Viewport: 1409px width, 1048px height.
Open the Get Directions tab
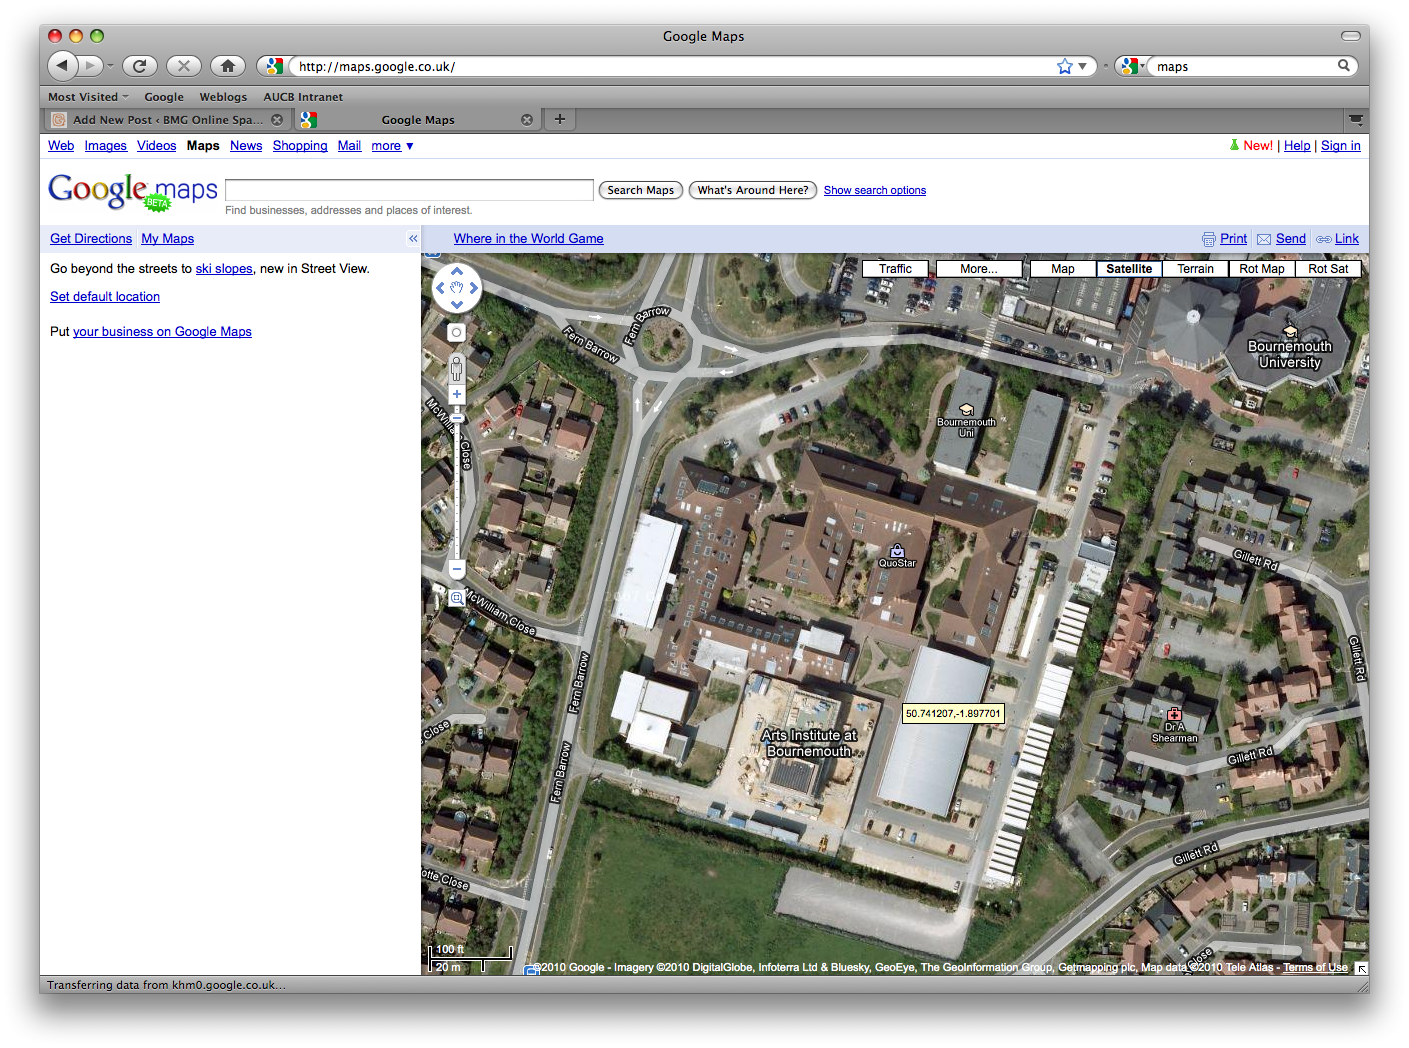coord(91,239)
